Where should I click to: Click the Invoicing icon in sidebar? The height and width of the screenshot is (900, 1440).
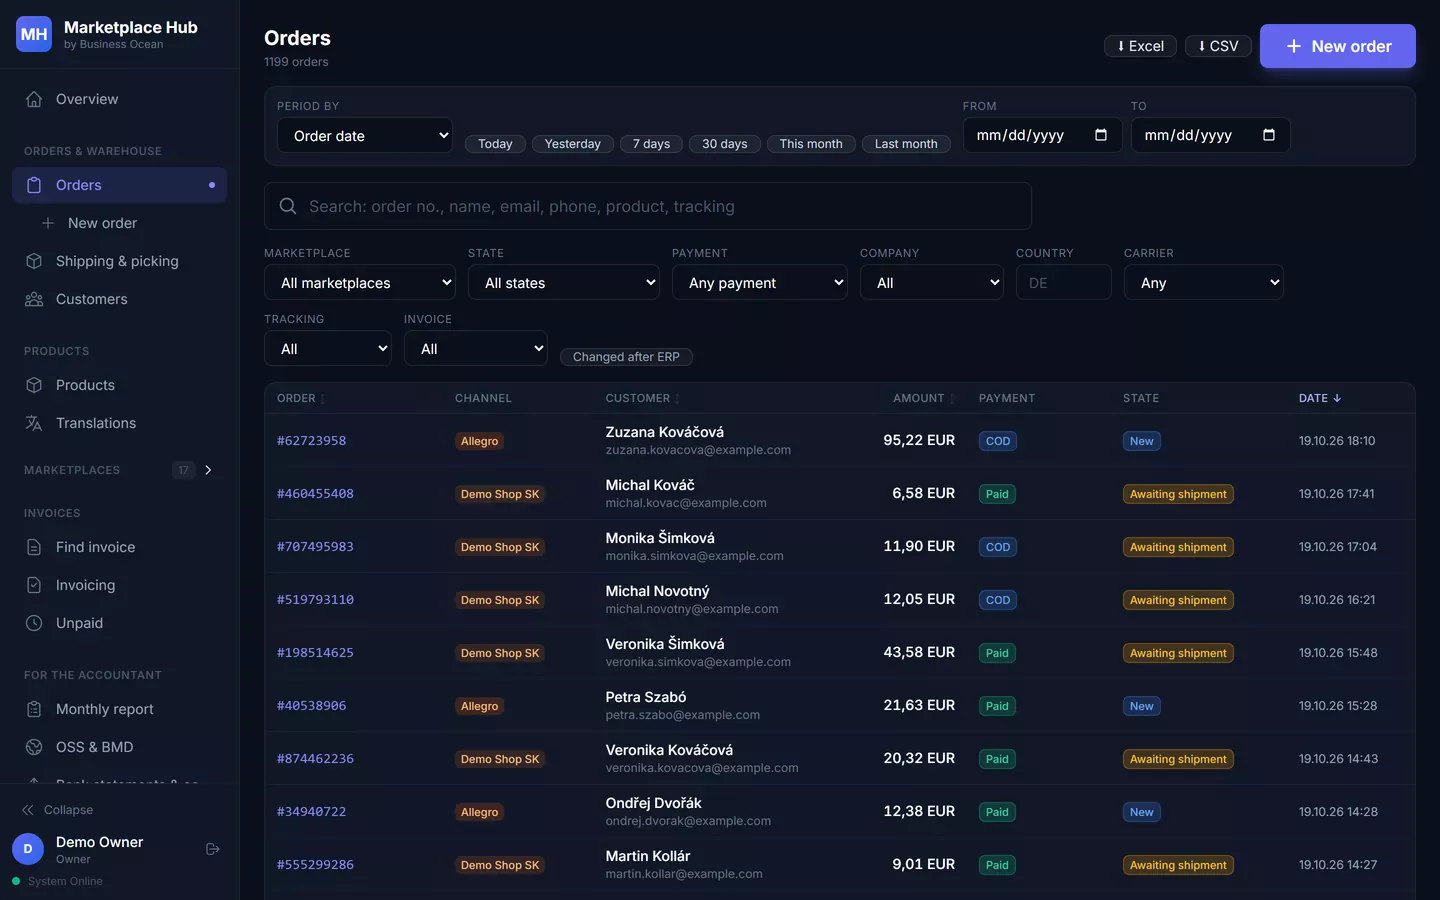(x=34, y=585)
